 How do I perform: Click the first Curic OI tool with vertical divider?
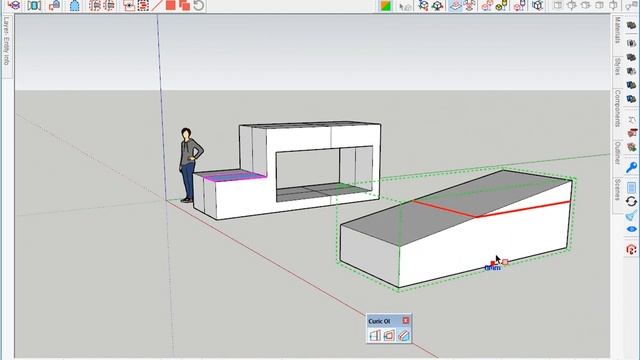click(x=375, y=336)
